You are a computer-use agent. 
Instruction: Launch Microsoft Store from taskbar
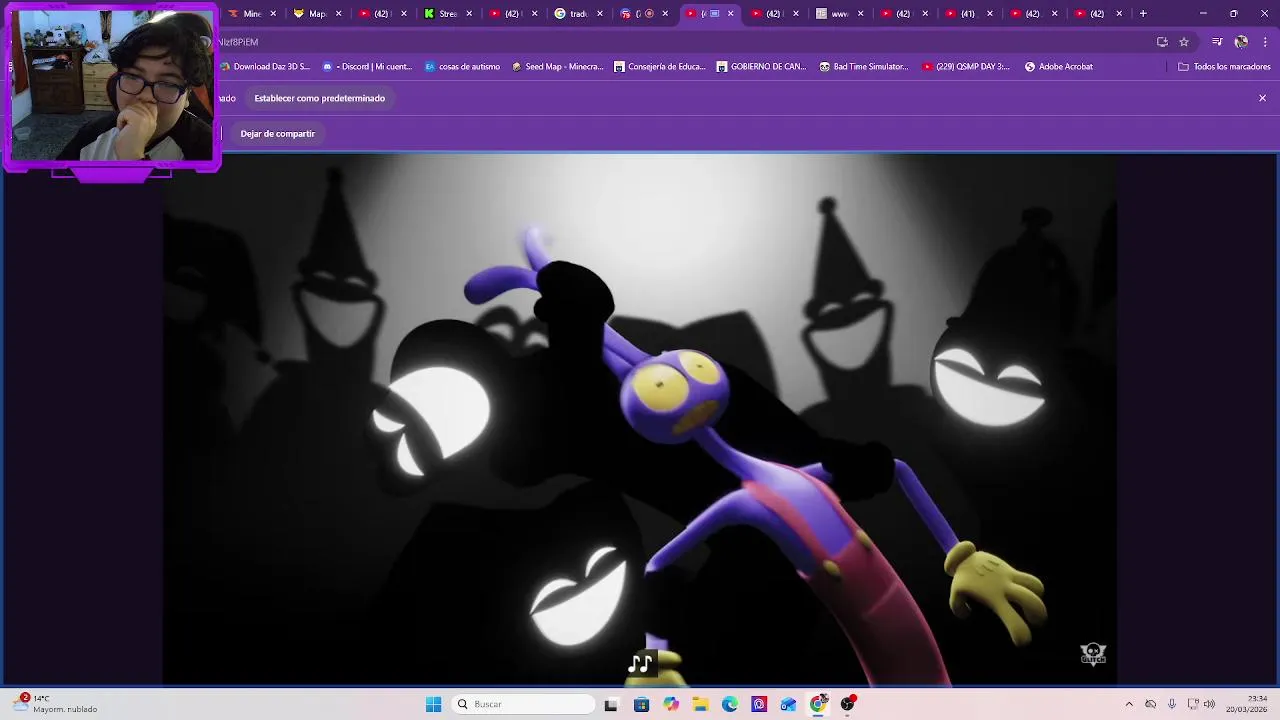click(641, 705)
